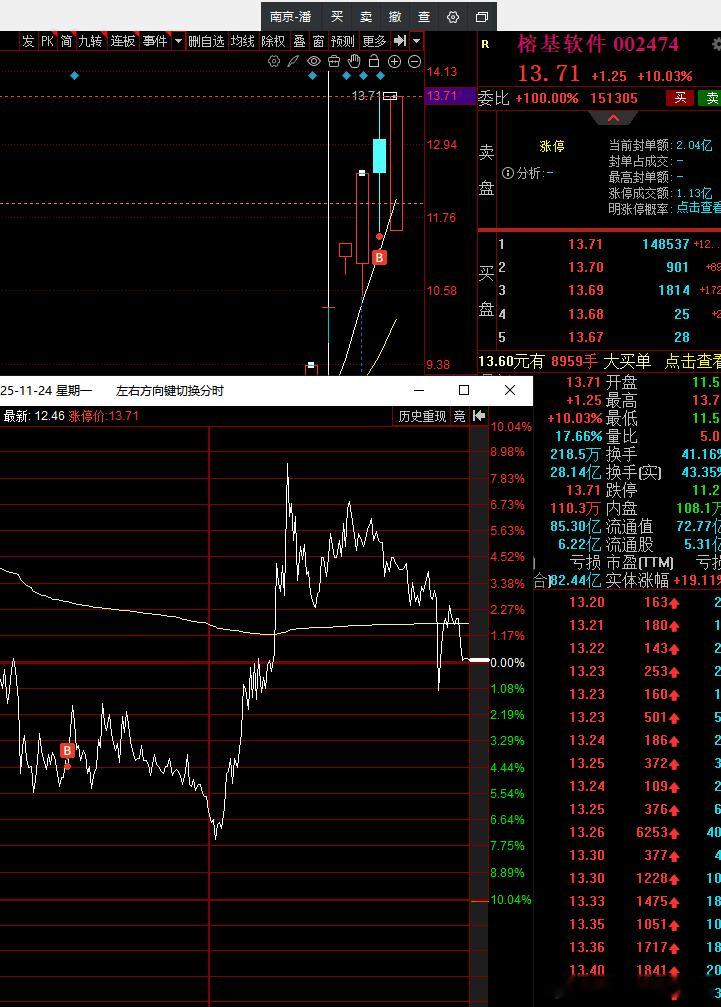Click the 窗 window button
This screenshot has height=1007, width=721.
pyautogui.click(x=318, y=41)
